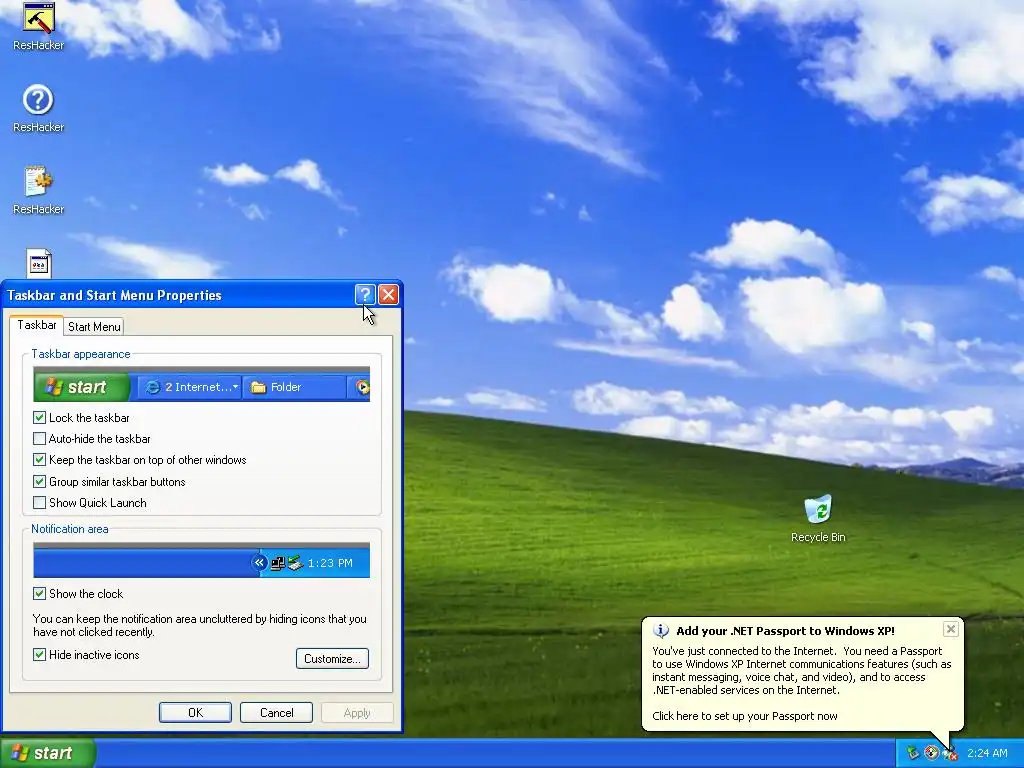Screen dimensions: 1024x768
Task: Click the 'Notification area' group label
Action: [70, 529]
